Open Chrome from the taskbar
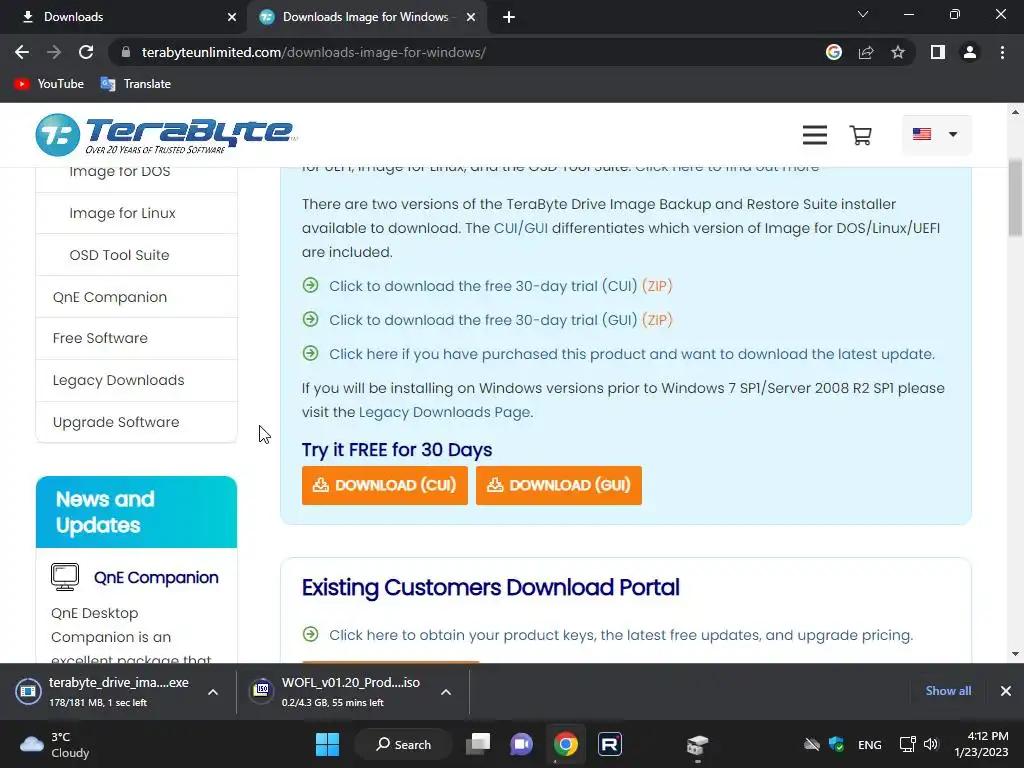The width and height of the screenshot is (1024, 768). click(x=566, y=744)
